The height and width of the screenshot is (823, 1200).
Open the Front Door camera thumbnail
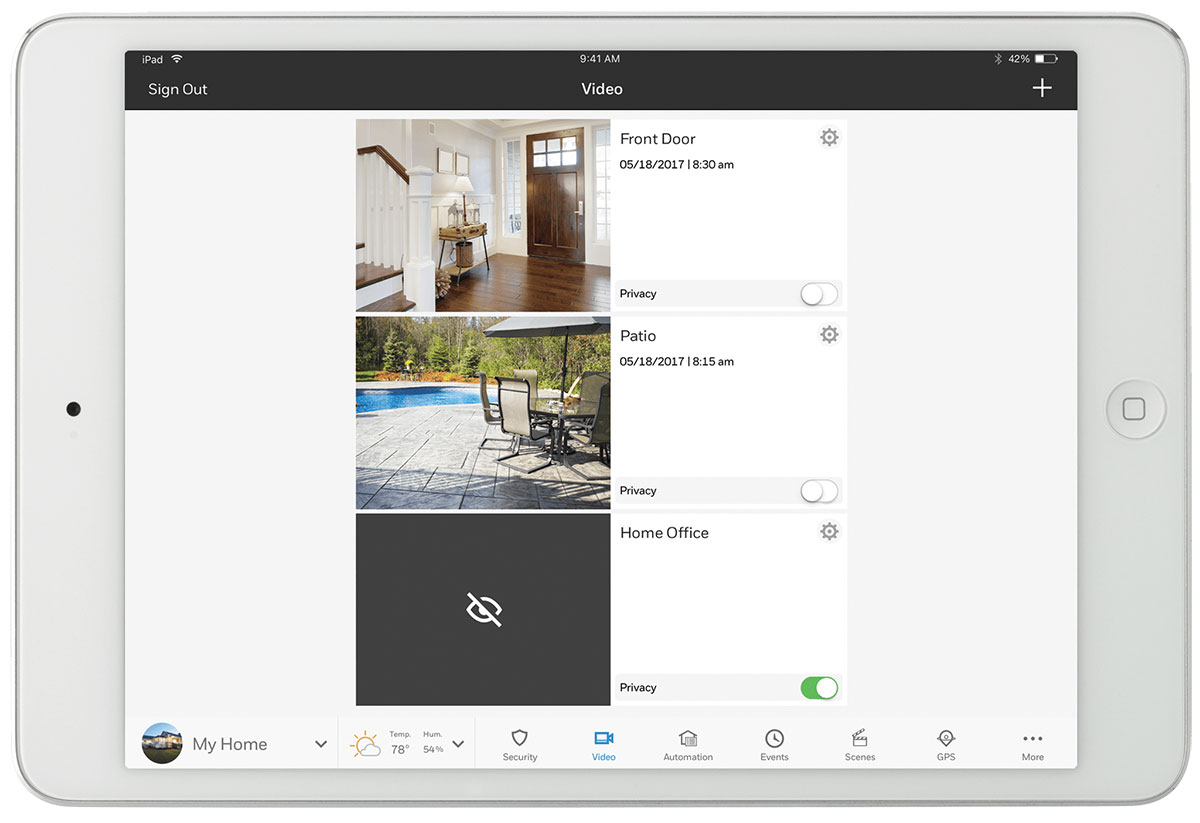[483, 216]
